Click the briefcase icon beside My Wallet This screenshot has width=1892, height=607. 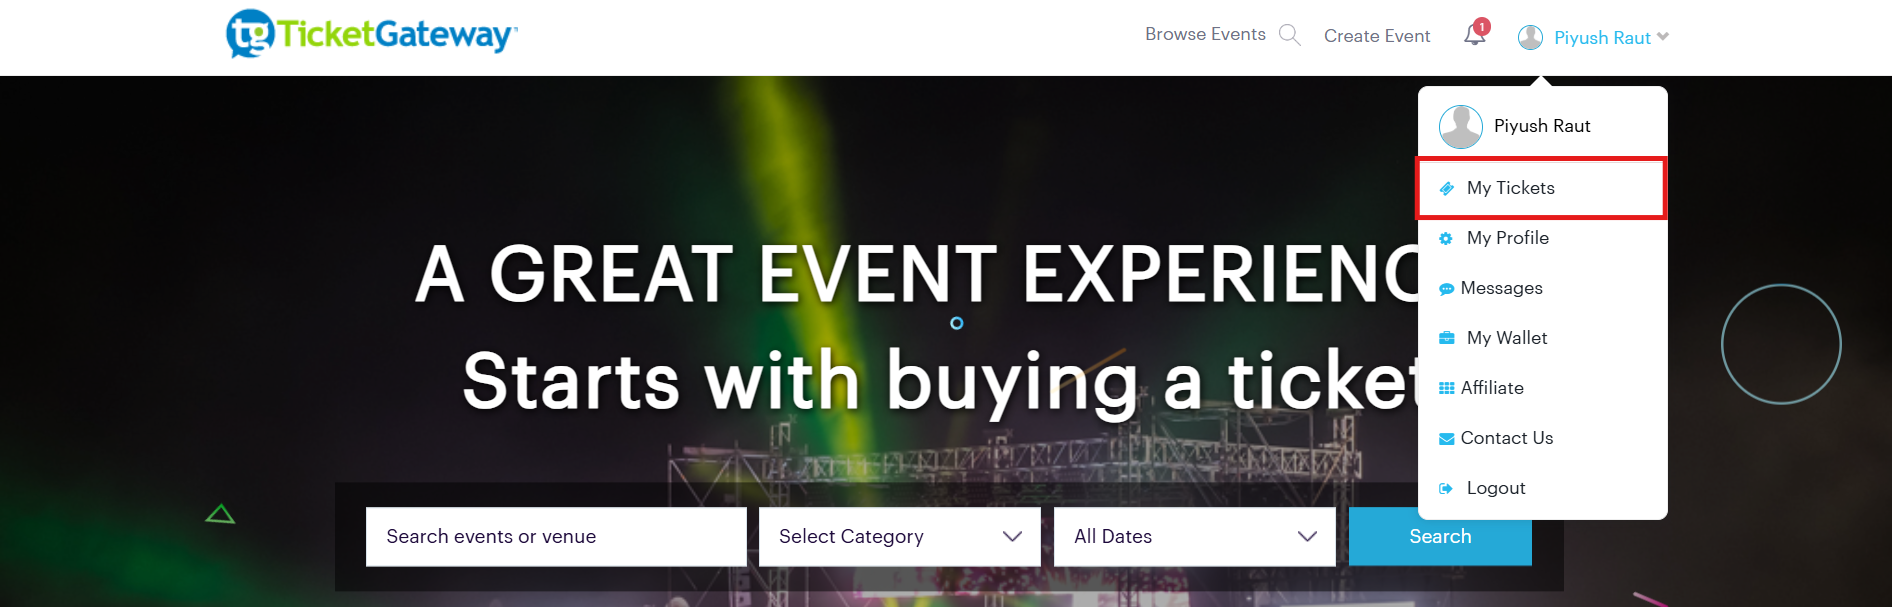pyautogui.click(x=1446, y=338)
